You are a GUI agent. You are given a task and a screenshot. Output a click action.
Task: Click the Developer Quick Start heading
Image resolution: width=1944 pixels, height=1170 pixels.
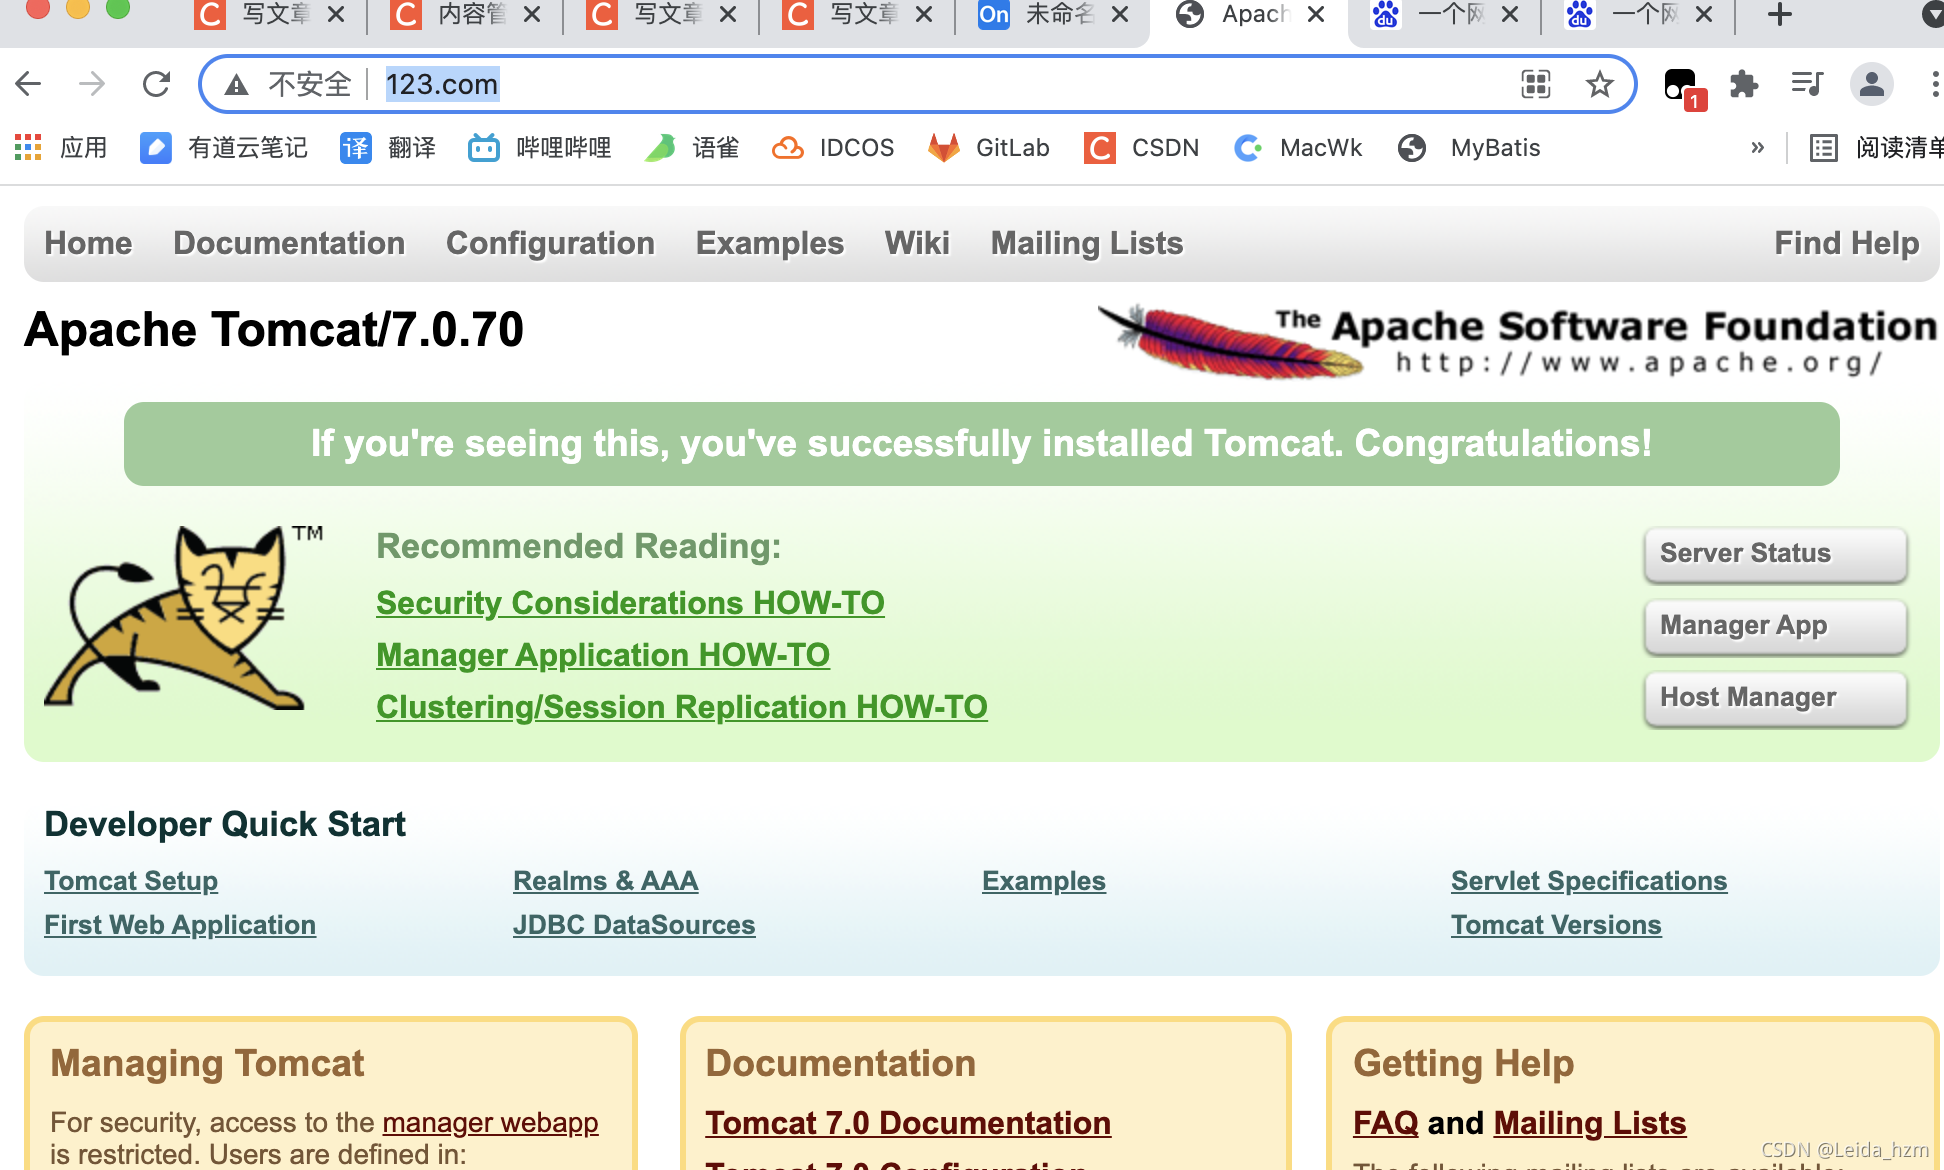coord(225,824)
